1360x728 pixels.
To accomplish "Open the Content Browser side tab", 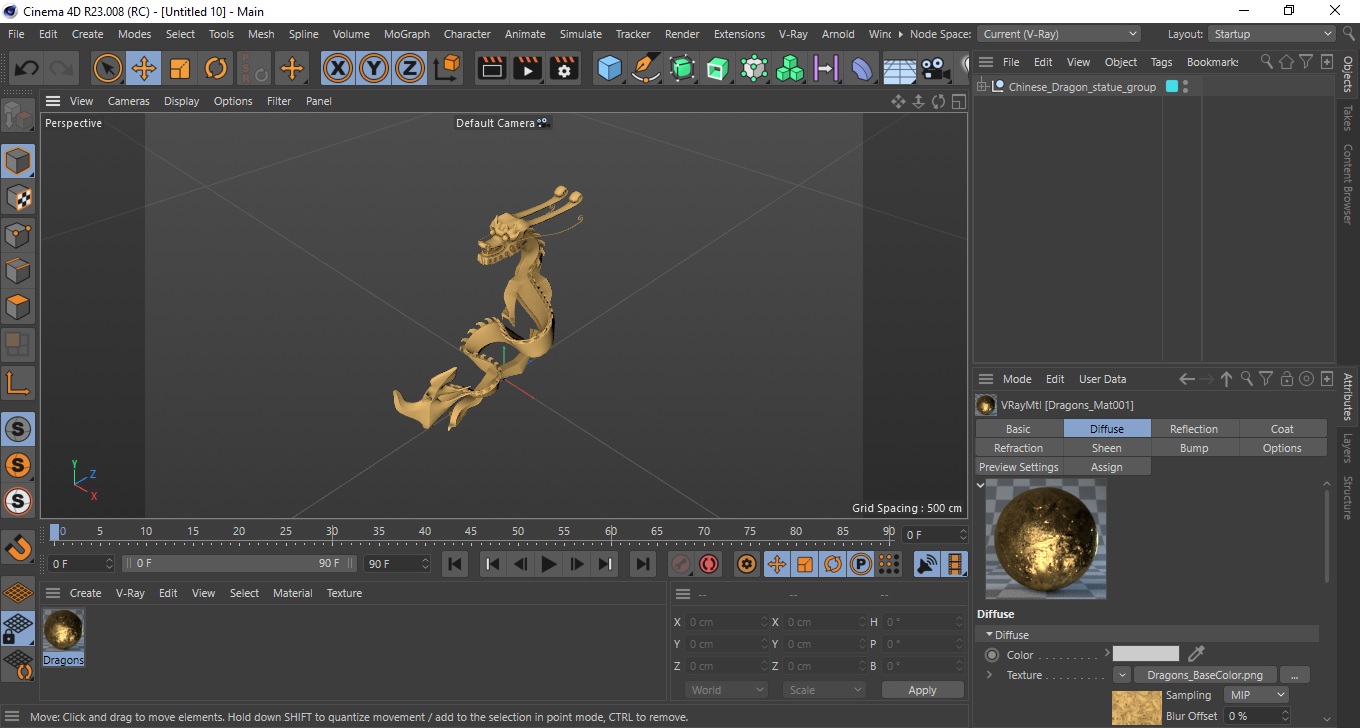I will [1348, 183].
